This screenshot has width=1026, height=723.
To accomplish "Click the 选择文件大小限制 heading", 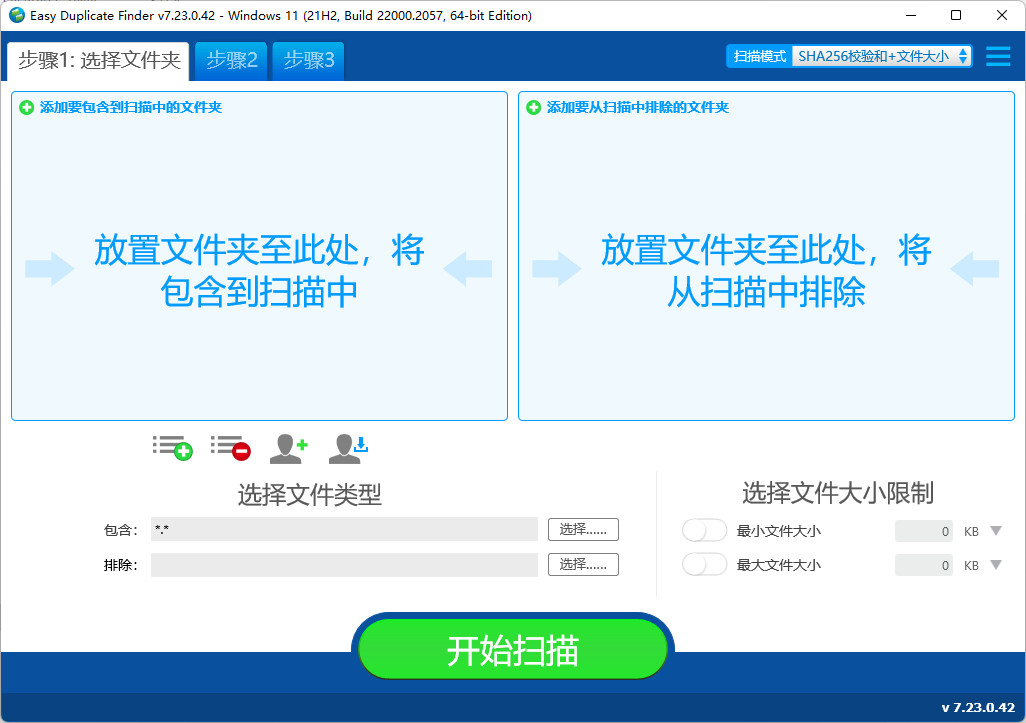I will (x=838, y=493).
